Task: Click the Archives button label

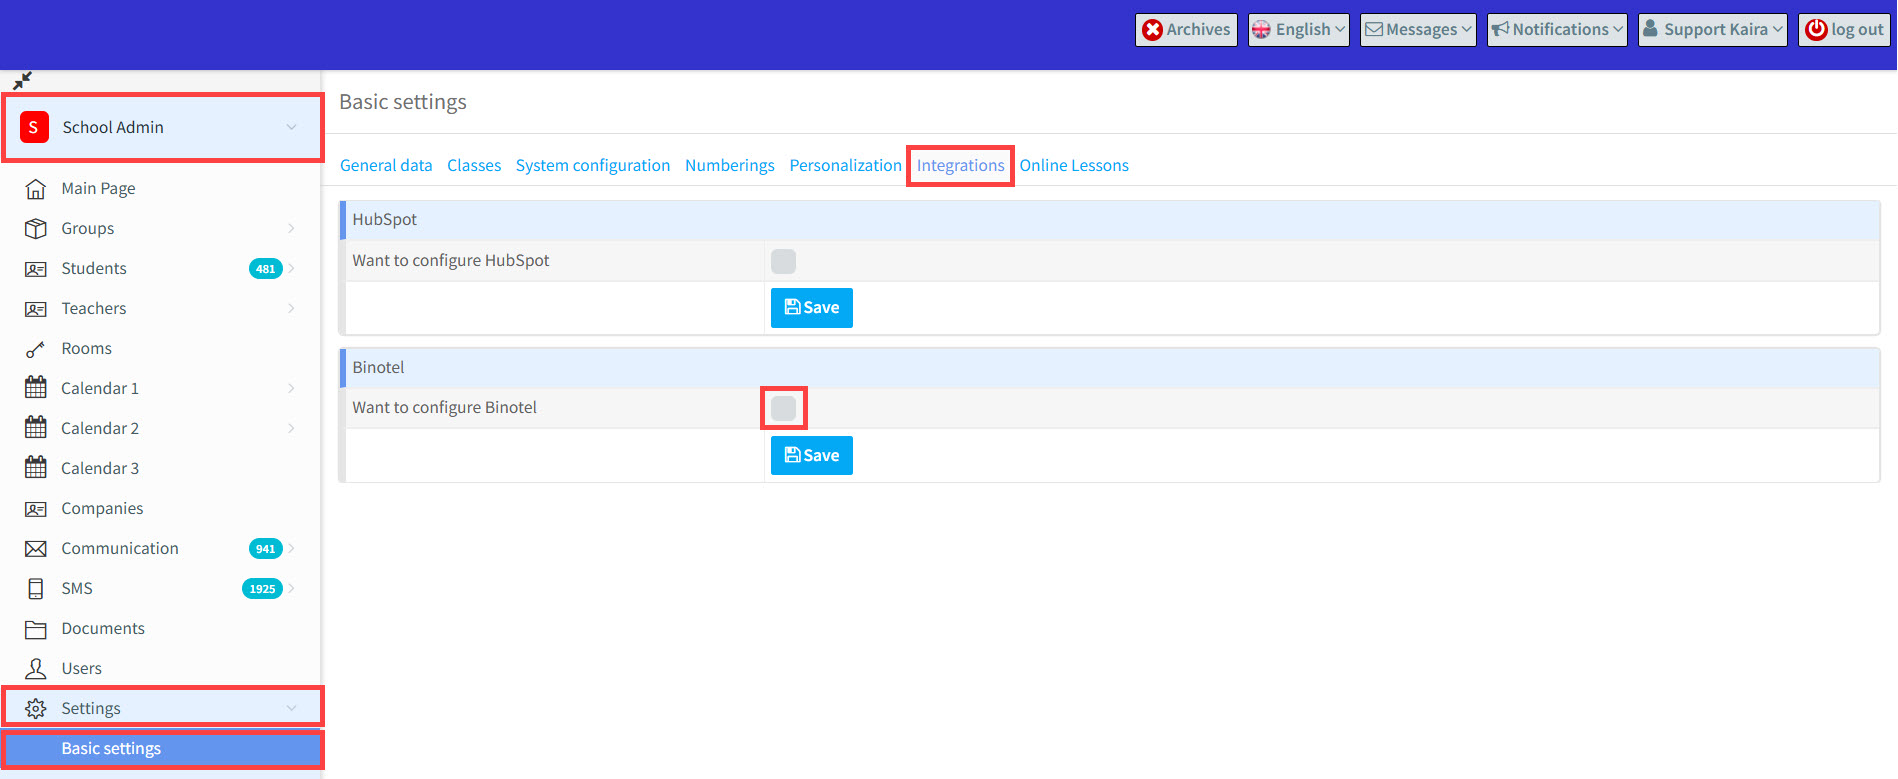Action: point(1198,30)
